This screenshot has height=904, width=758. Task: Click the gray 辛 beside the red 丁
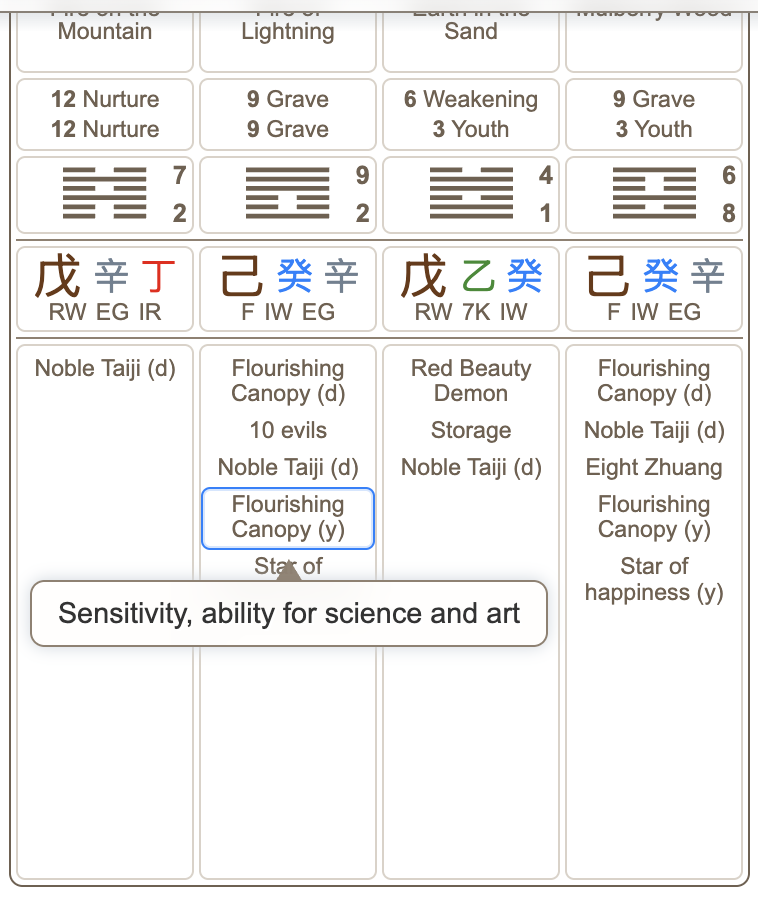click(x=111, y=276)
